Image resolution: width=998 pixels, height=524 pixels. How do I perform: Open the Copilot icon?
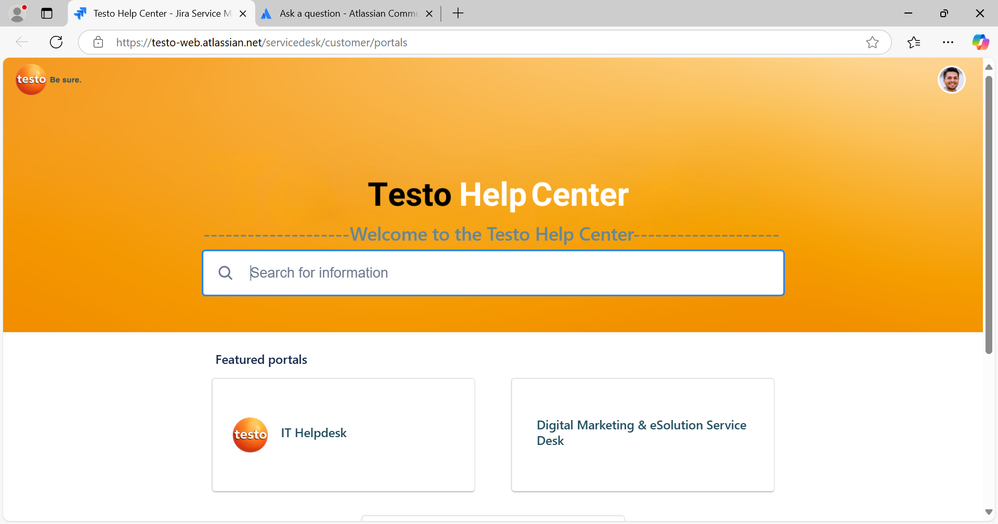point(980,43)
